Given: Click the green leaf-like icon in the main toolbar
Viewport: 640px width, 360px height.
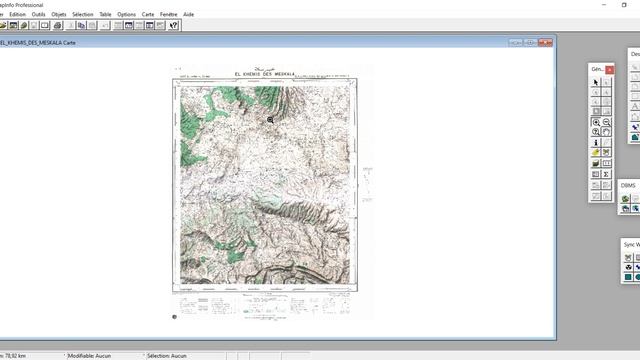Looking at the screenshot, I should pos(24,26).
